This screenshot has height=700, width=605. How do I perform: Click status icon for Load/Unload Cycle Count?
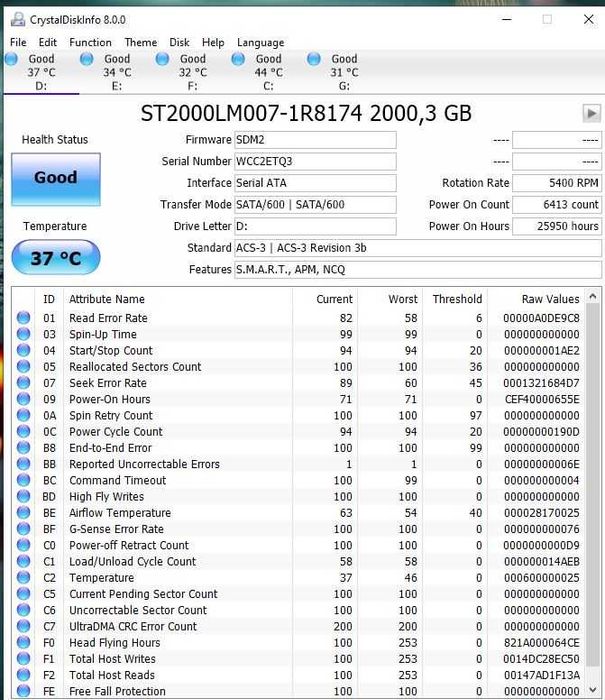pos(23,561)
